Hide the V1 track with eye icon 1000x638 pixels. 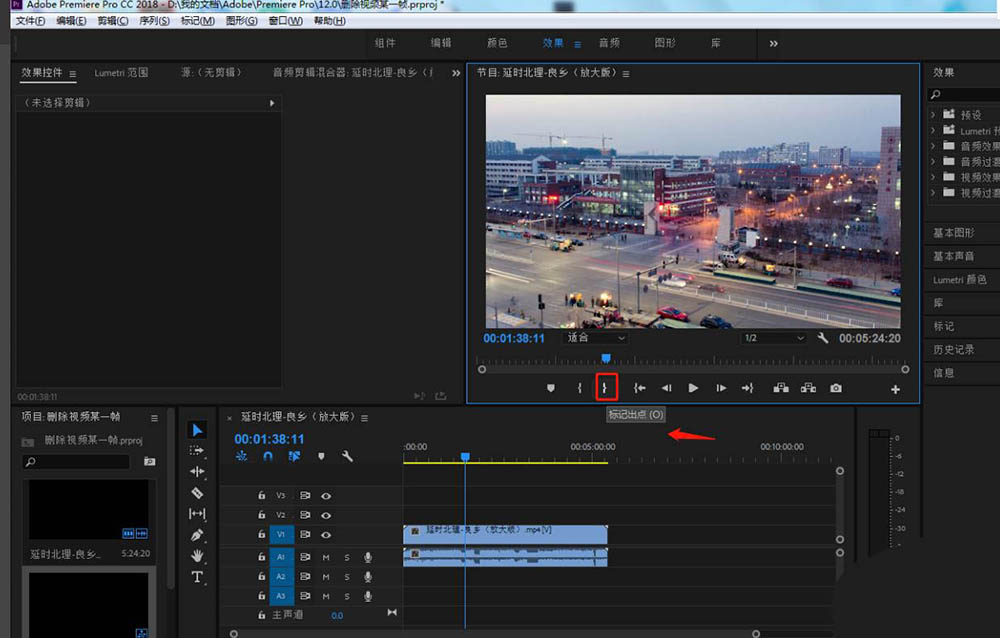tap(326, 535)
